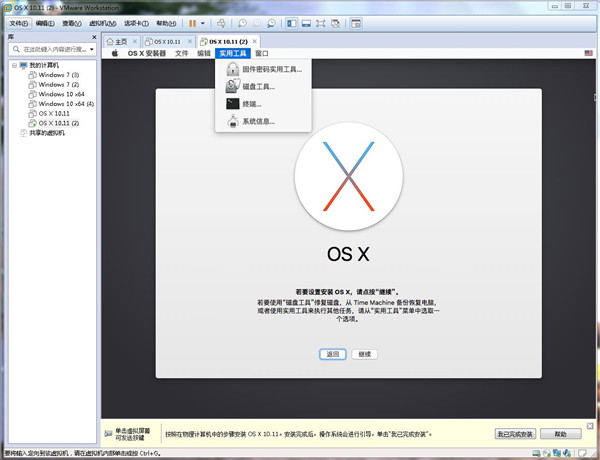Open the 选项卡(T) menu
This screenshot has height=460, width=600.
(x=136, y=24)
